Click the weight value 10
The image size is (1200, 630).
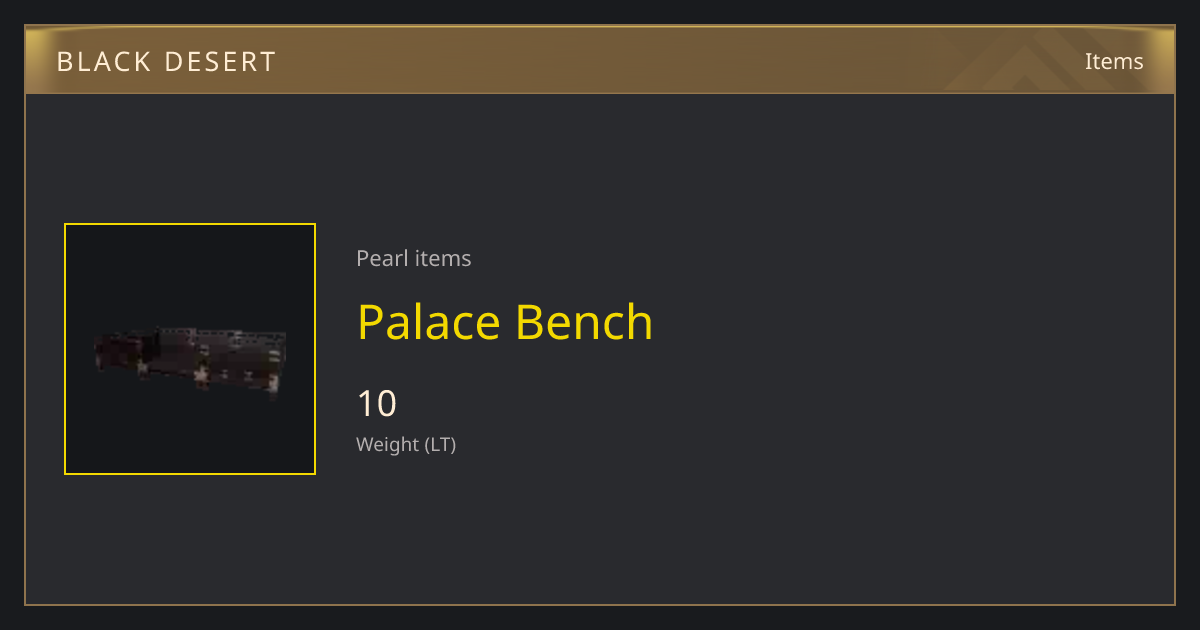click(377, 404)
